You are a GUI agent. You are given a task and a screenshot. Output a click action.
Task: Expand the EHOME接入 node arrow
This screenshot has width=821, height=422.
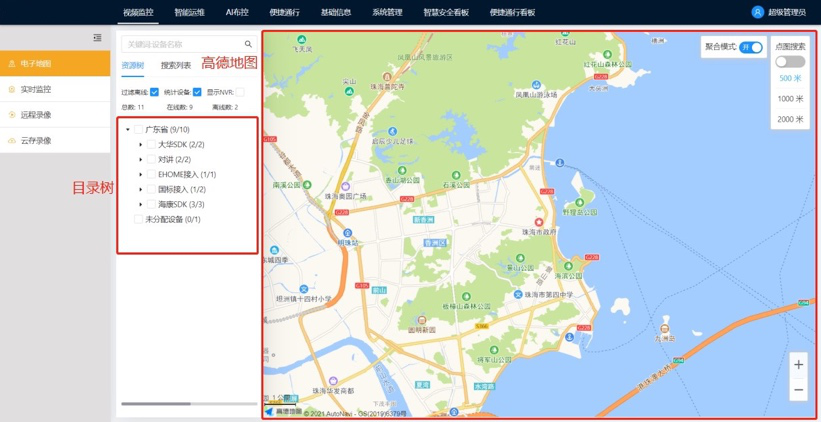pyautogui.click(x=140, y=174)
